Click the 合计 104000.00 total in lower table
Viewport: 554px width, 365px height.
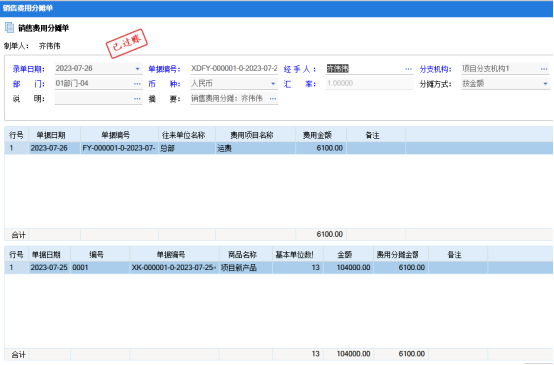348,354
